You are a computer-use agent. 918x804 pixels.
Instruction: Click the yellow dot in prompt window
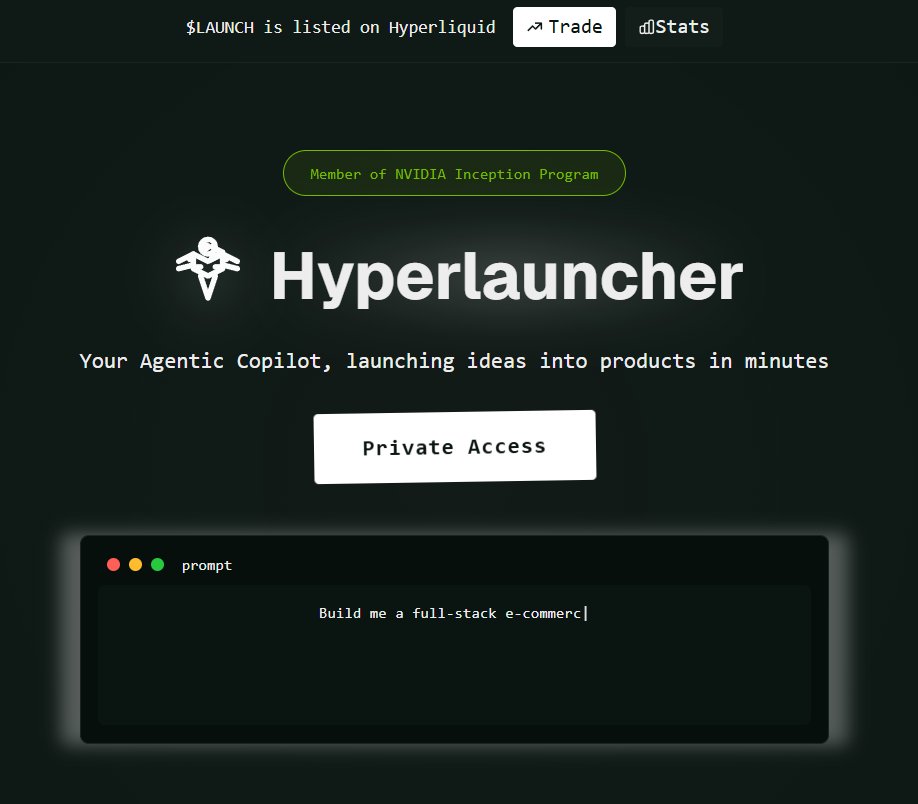(135, 564)
